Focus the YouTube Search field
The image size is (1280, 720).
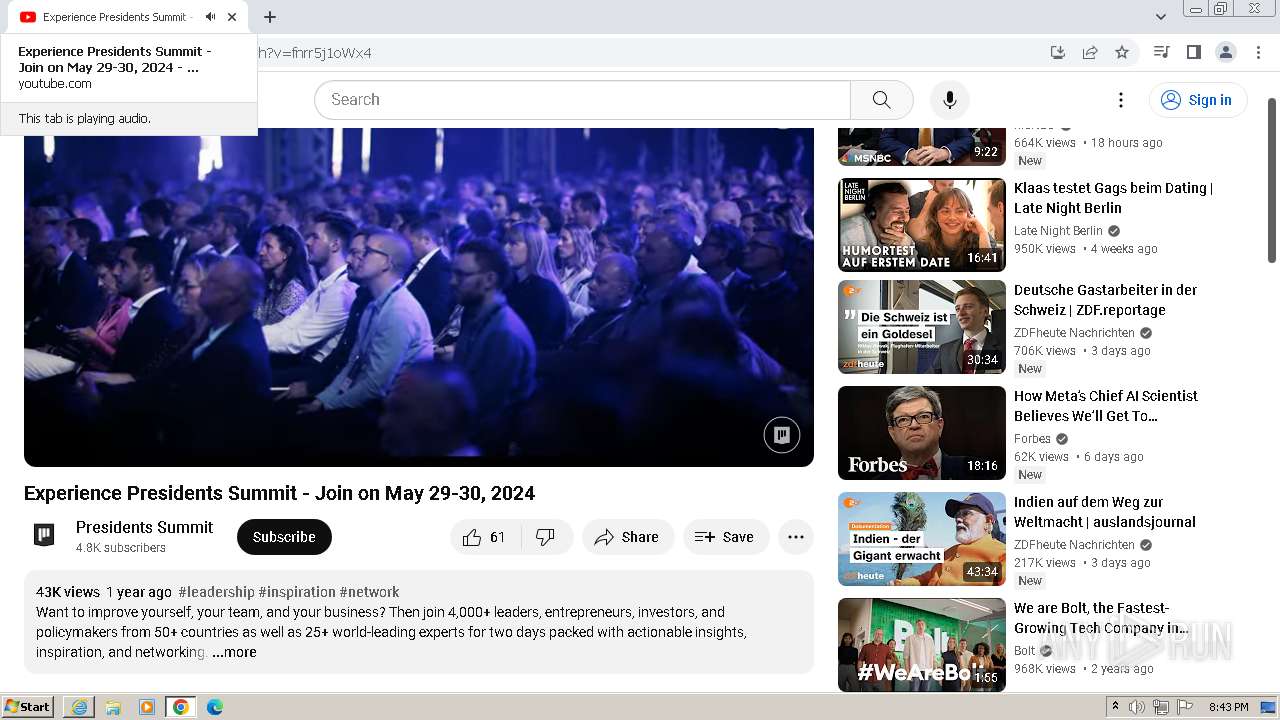click(582, 100)
